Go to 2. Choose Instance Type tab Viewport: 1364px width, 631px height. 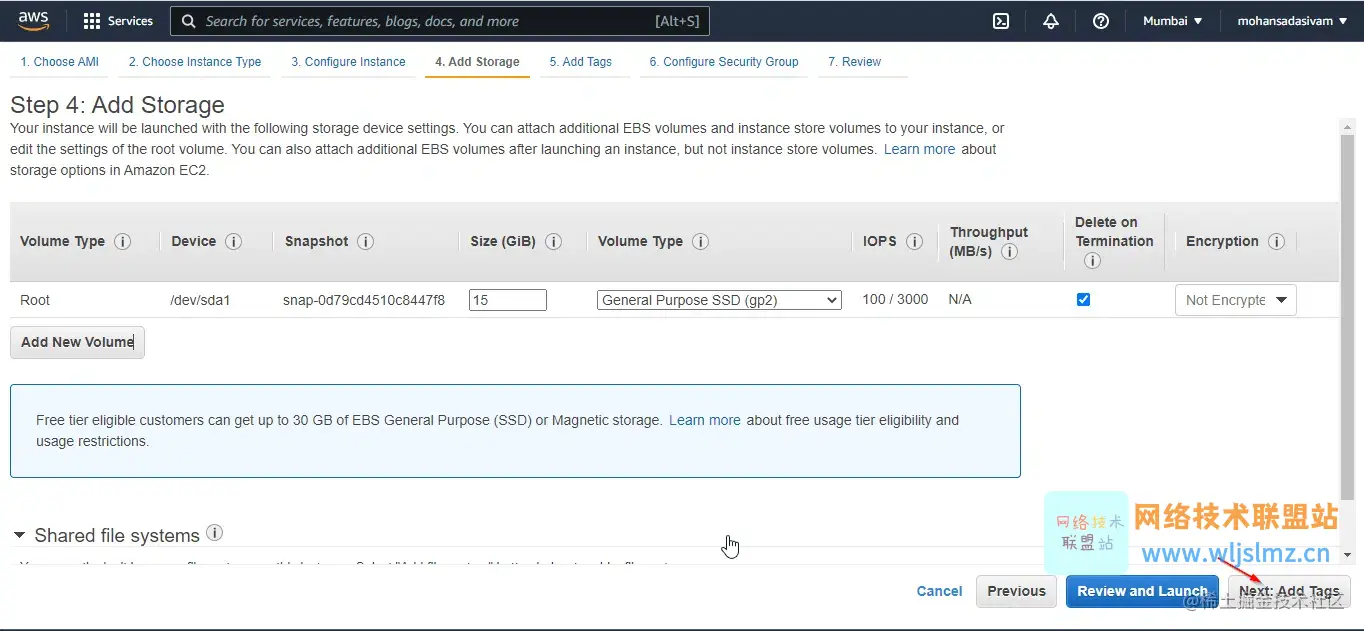click(x=195, y=62)
